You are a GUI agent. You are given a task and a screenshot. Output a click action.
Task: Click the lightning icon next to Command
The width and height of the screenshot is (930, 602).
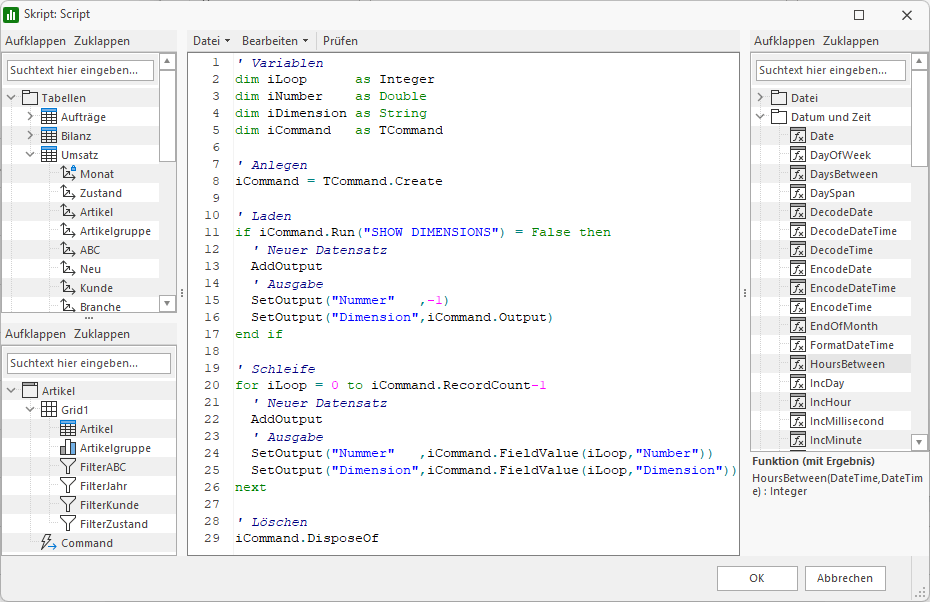coord(49,543)
